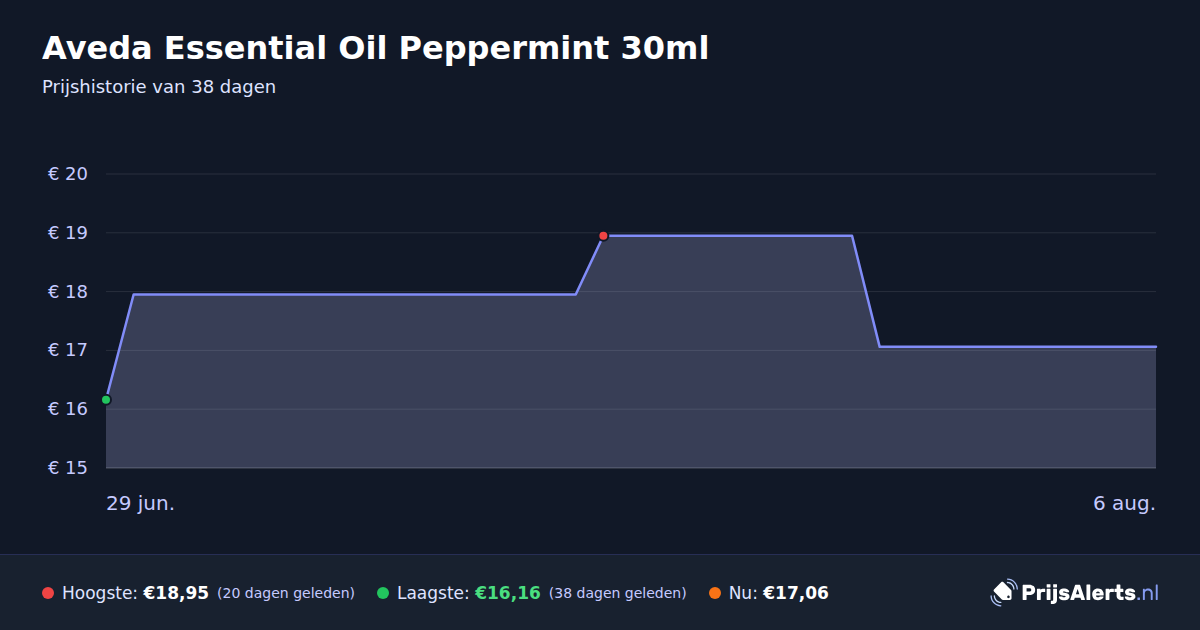Click the title Aveda Essential Oil Peppermint 30ml
This screenshot has width=1200, height=630.
pyautogui.click(x=375, y=48)
